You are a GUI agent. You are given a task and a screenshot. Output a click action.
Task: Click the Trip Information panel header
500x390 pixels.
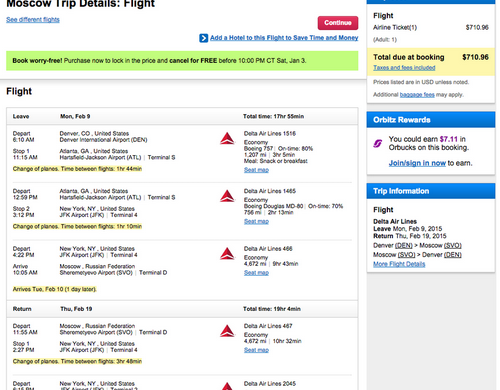point(431,191)
